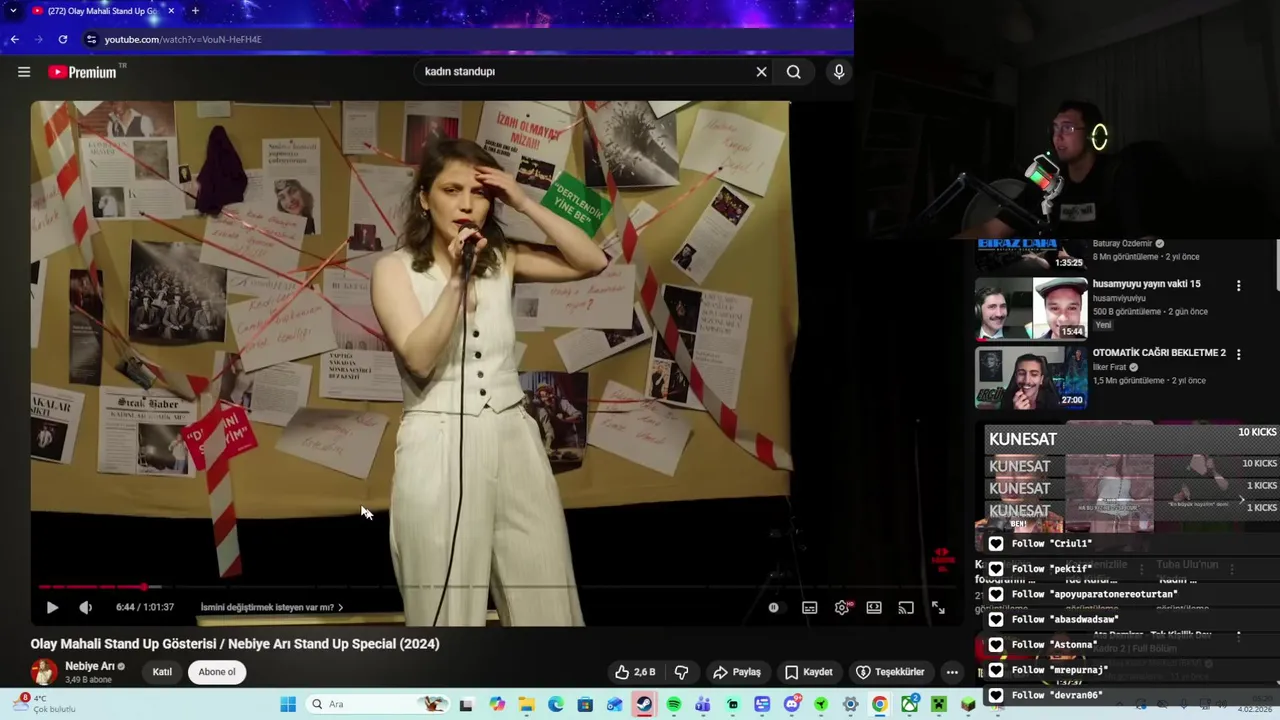The image size is (1280, 720).
Task: Save video with Kaydet button
Action: tap(808, 672)
